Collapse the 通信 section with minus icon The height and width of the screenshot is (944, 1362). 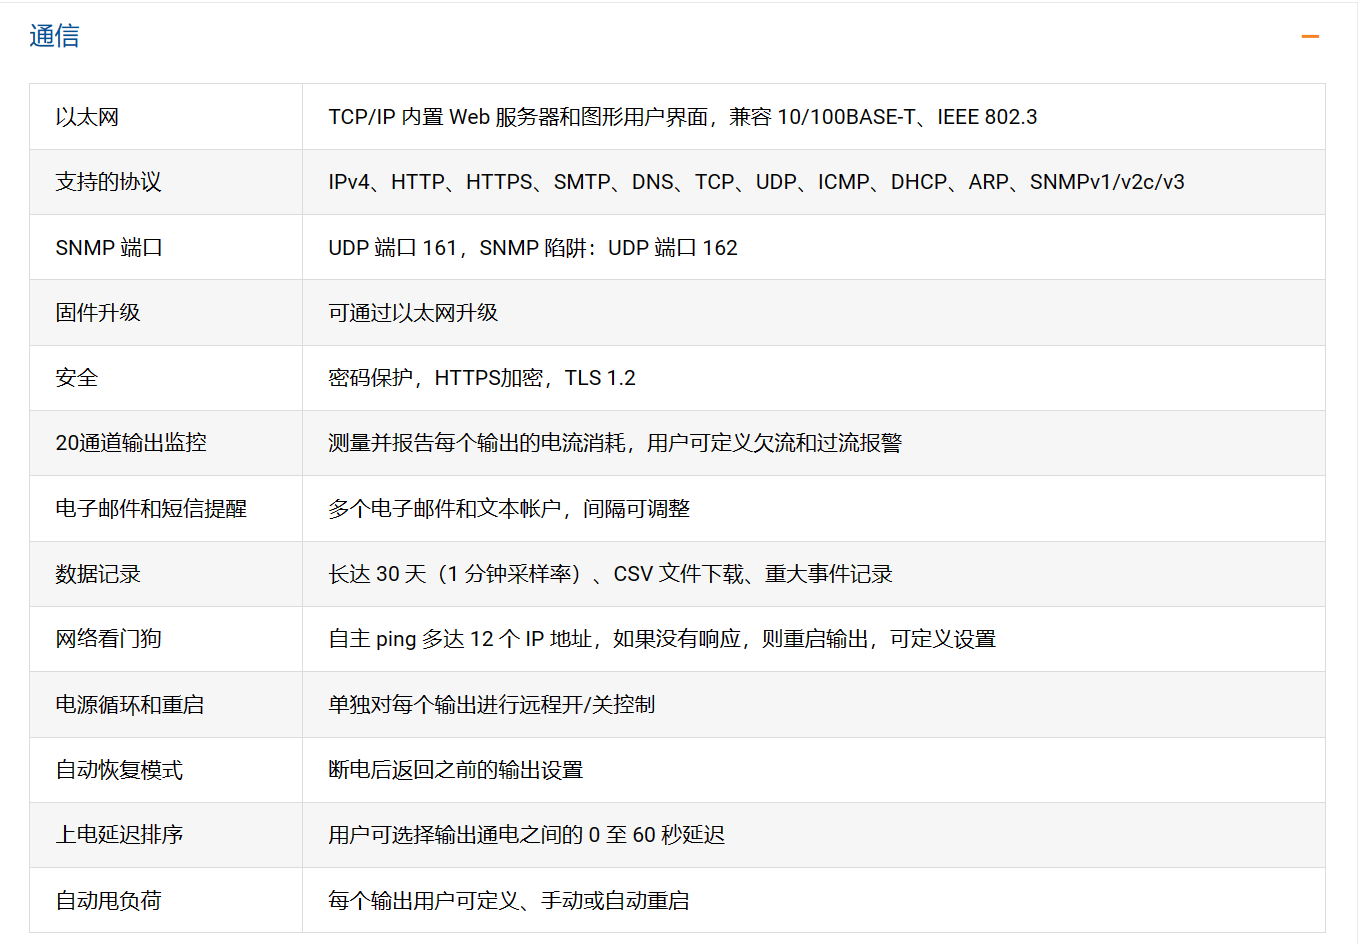click(x=1310, y=37)
